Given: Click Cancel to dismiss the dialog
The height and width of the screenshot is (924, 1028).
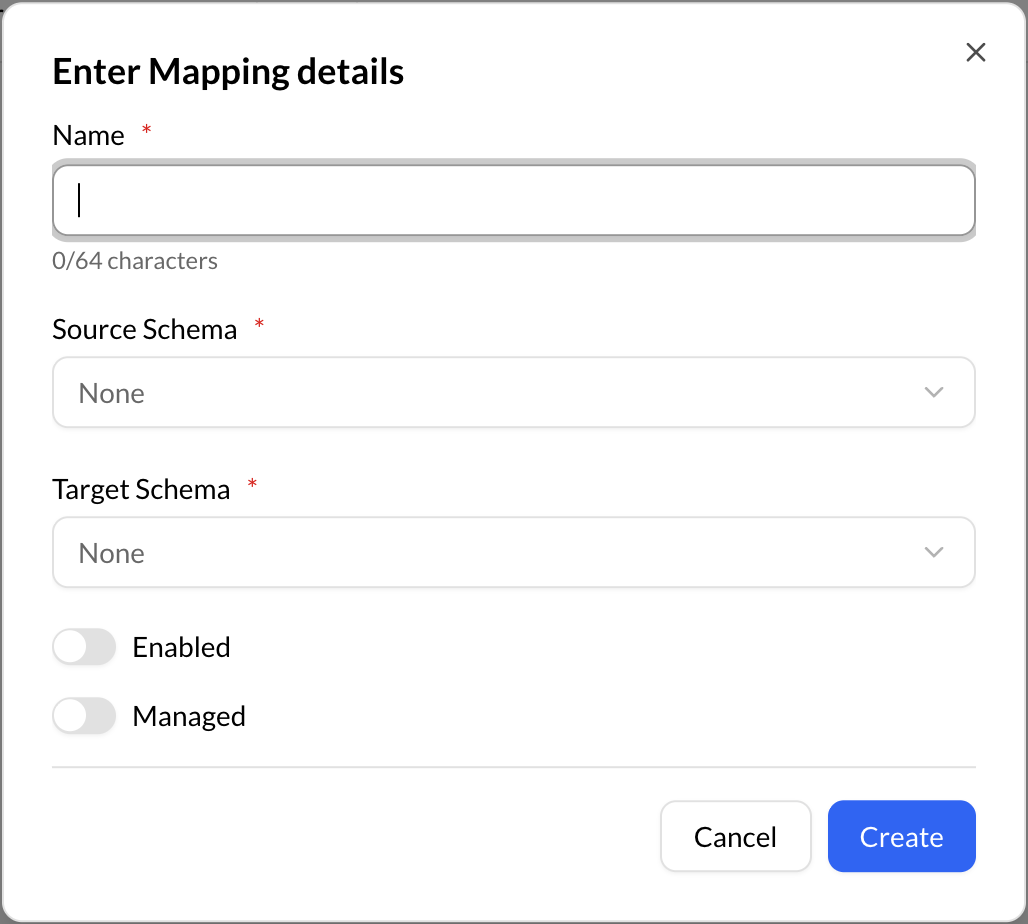Looking at the screenshot, I should tap(735, 836).
